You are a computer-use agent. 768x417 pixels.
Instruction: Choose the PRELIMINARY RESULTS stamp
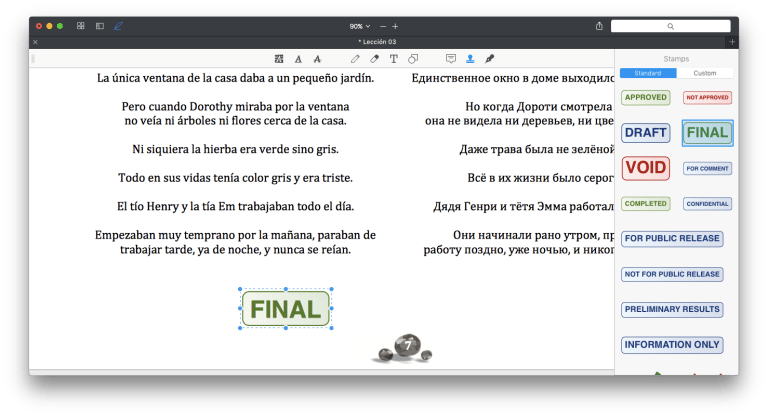point(672,310)
